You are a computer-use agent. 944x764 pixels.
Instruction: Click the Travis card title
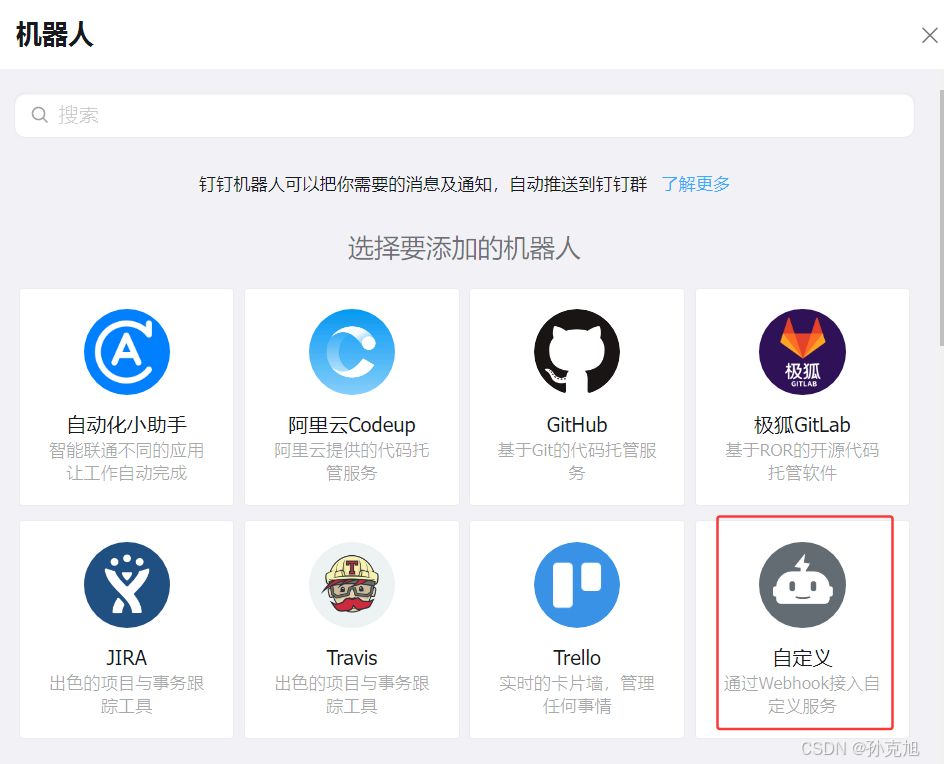tap(352, 658)
